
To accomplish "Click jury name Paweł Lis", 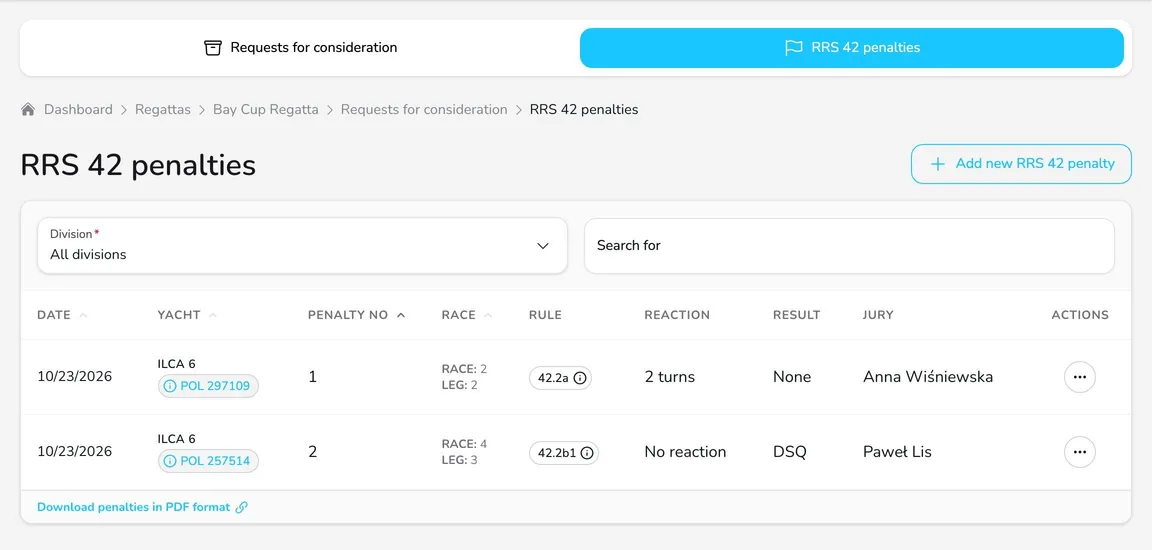I will pyautogui.click(x=897, y=452).
